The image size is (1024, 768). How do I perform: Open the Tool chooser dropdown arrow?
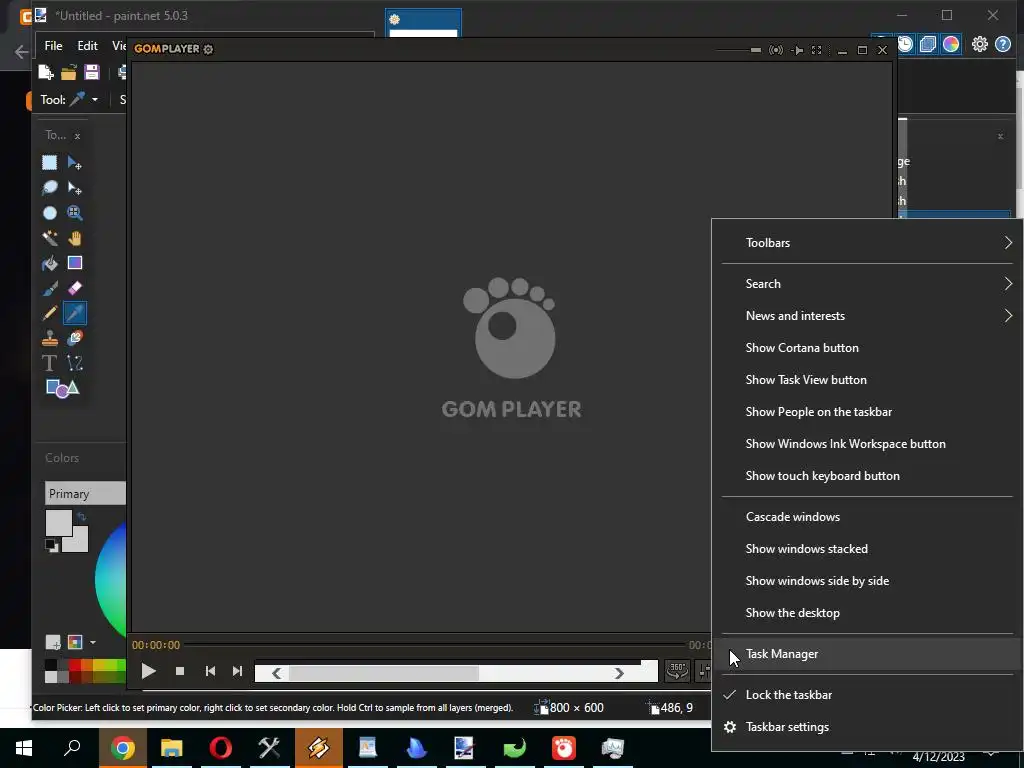click(95, 100)
